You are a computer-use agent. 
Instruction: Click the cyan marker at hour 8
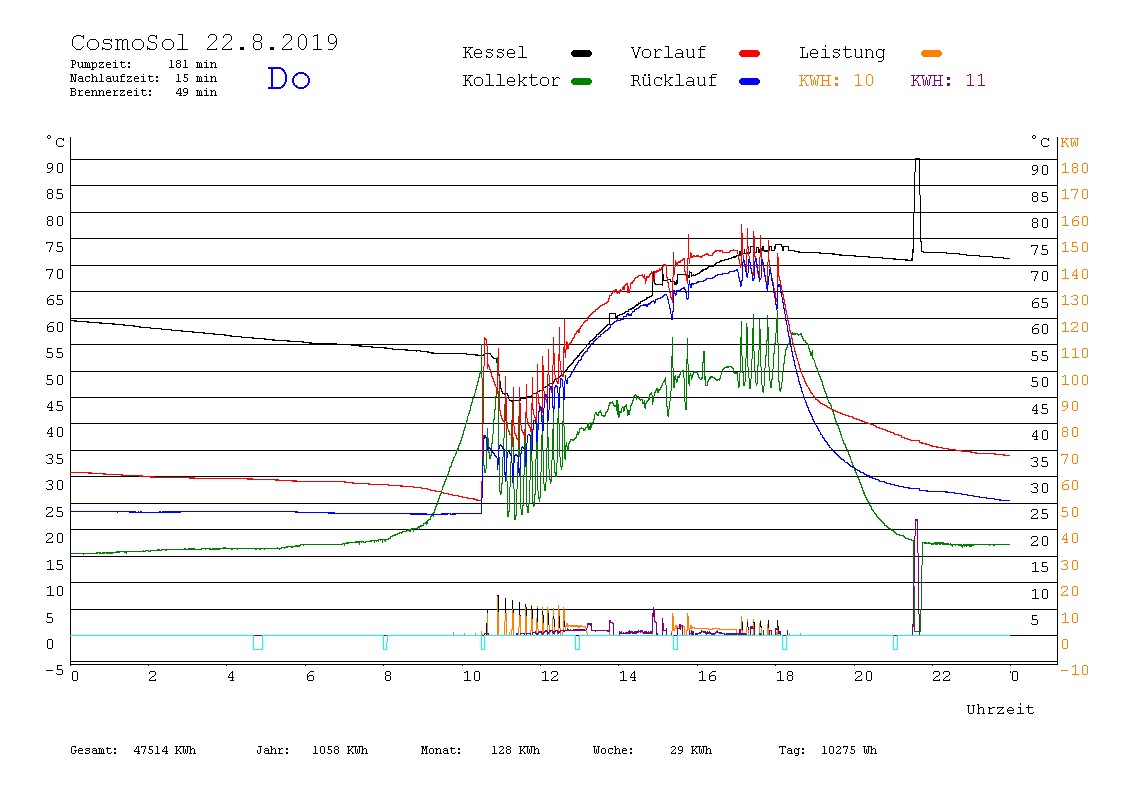385,642
